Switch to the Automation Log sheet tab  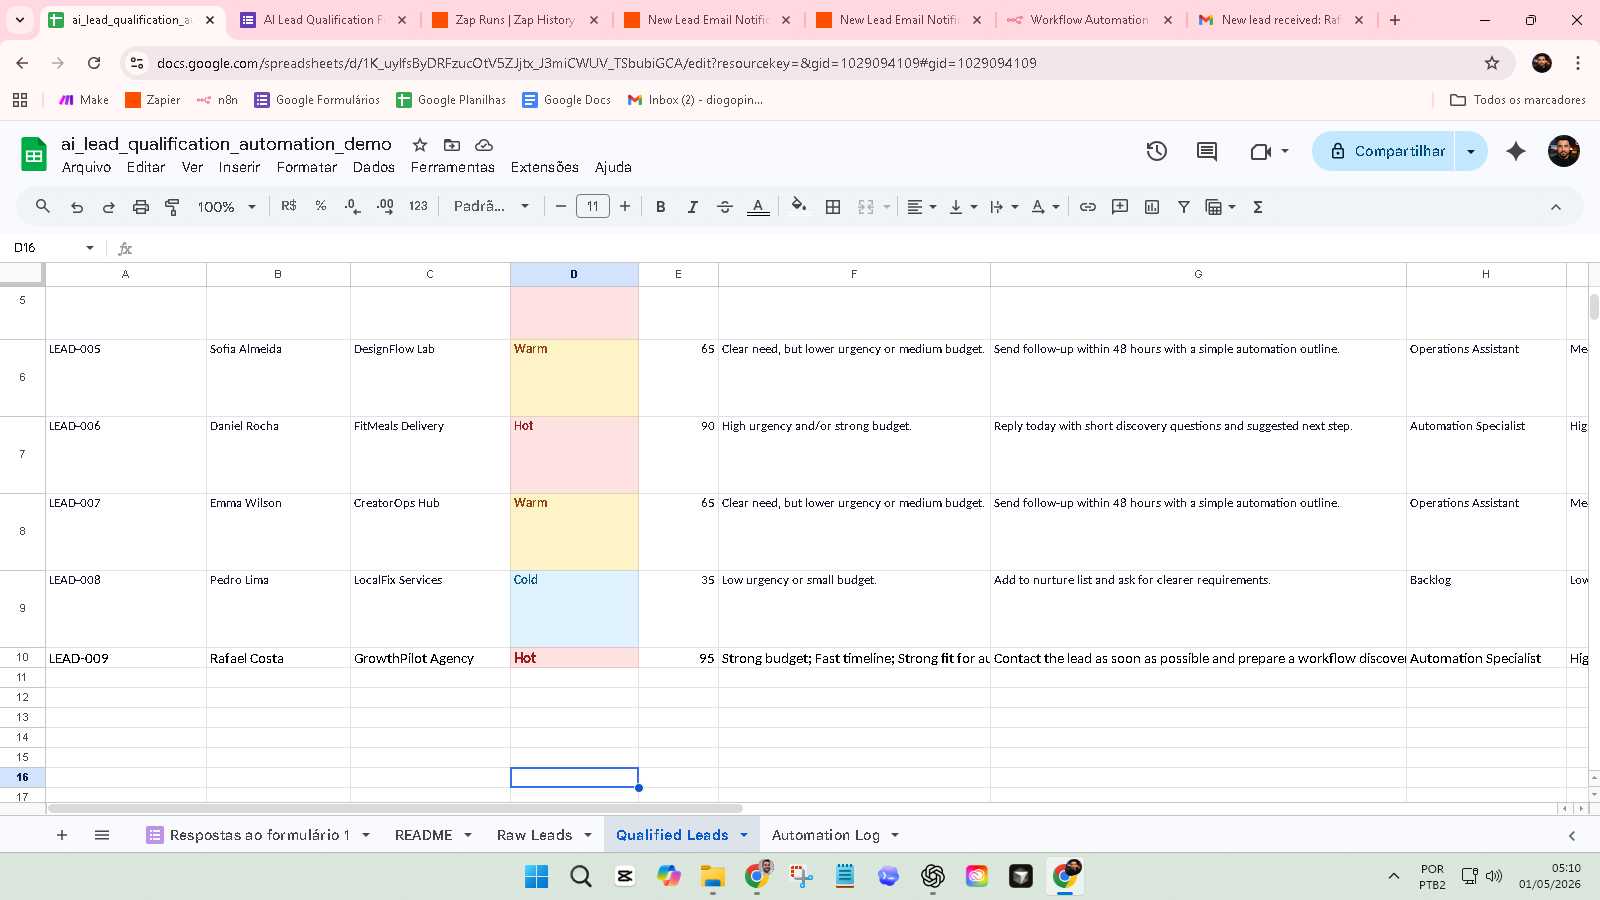[x=826, y=835]
